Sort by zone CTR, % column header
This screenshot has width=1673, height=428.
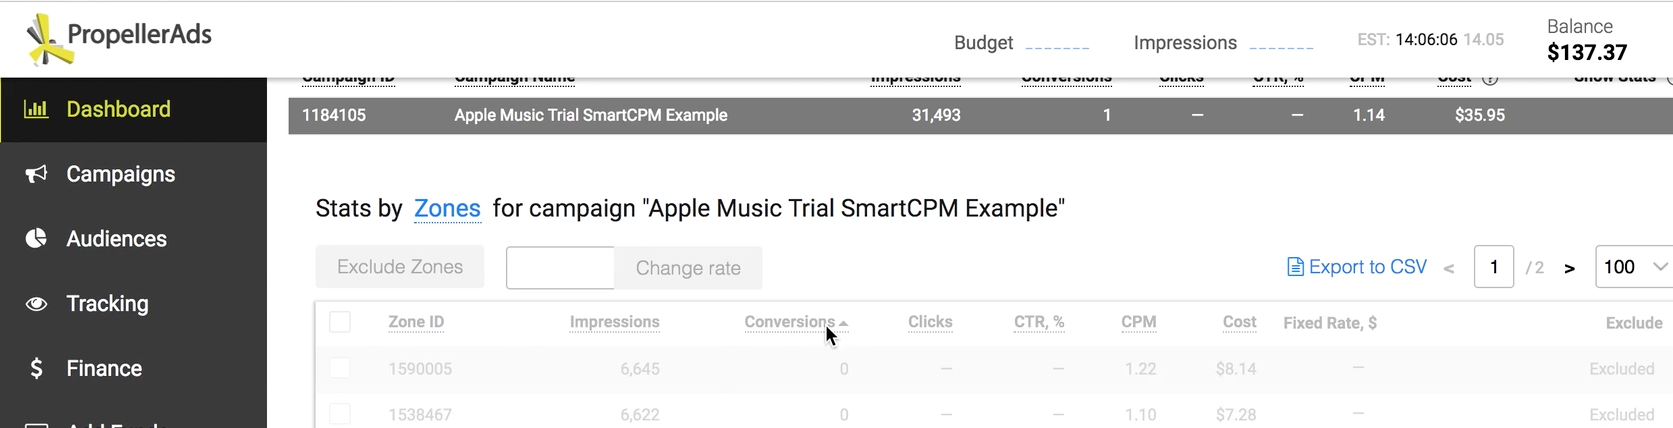coord(1039,322)
